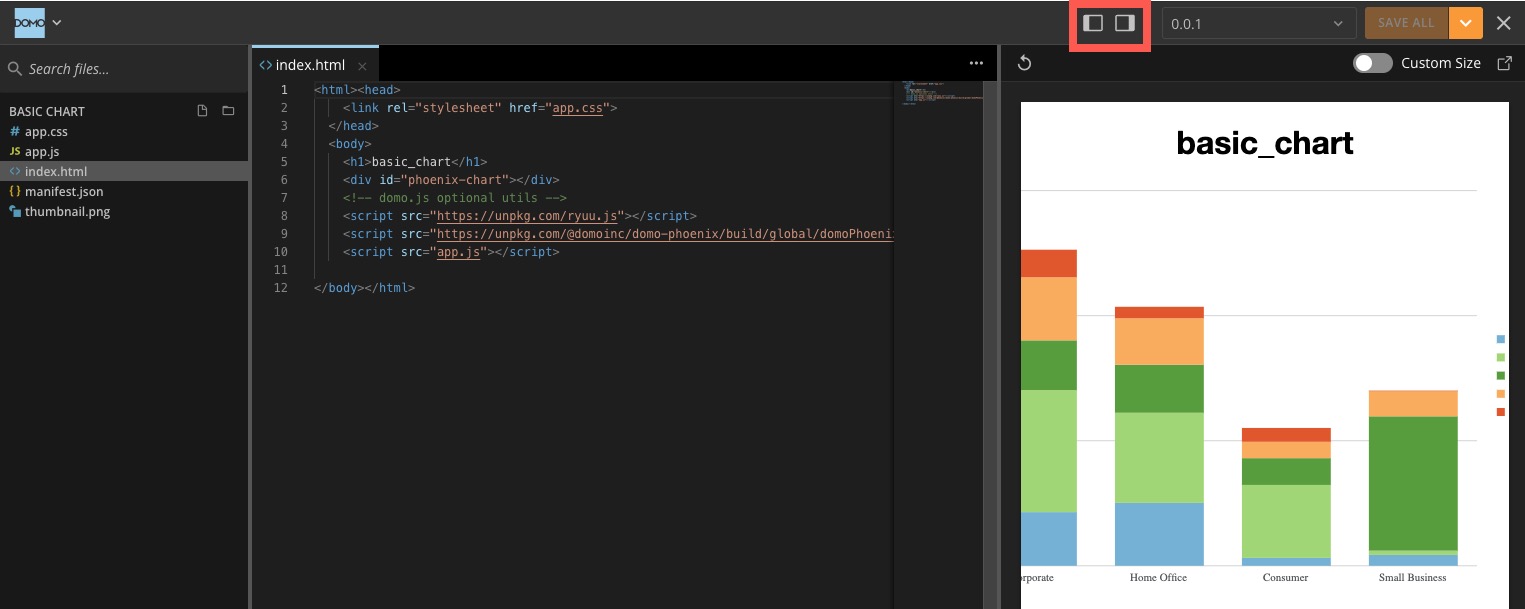Switch to the index.html tab
This screenshot has height=609, width=1525.
[310, 64]
